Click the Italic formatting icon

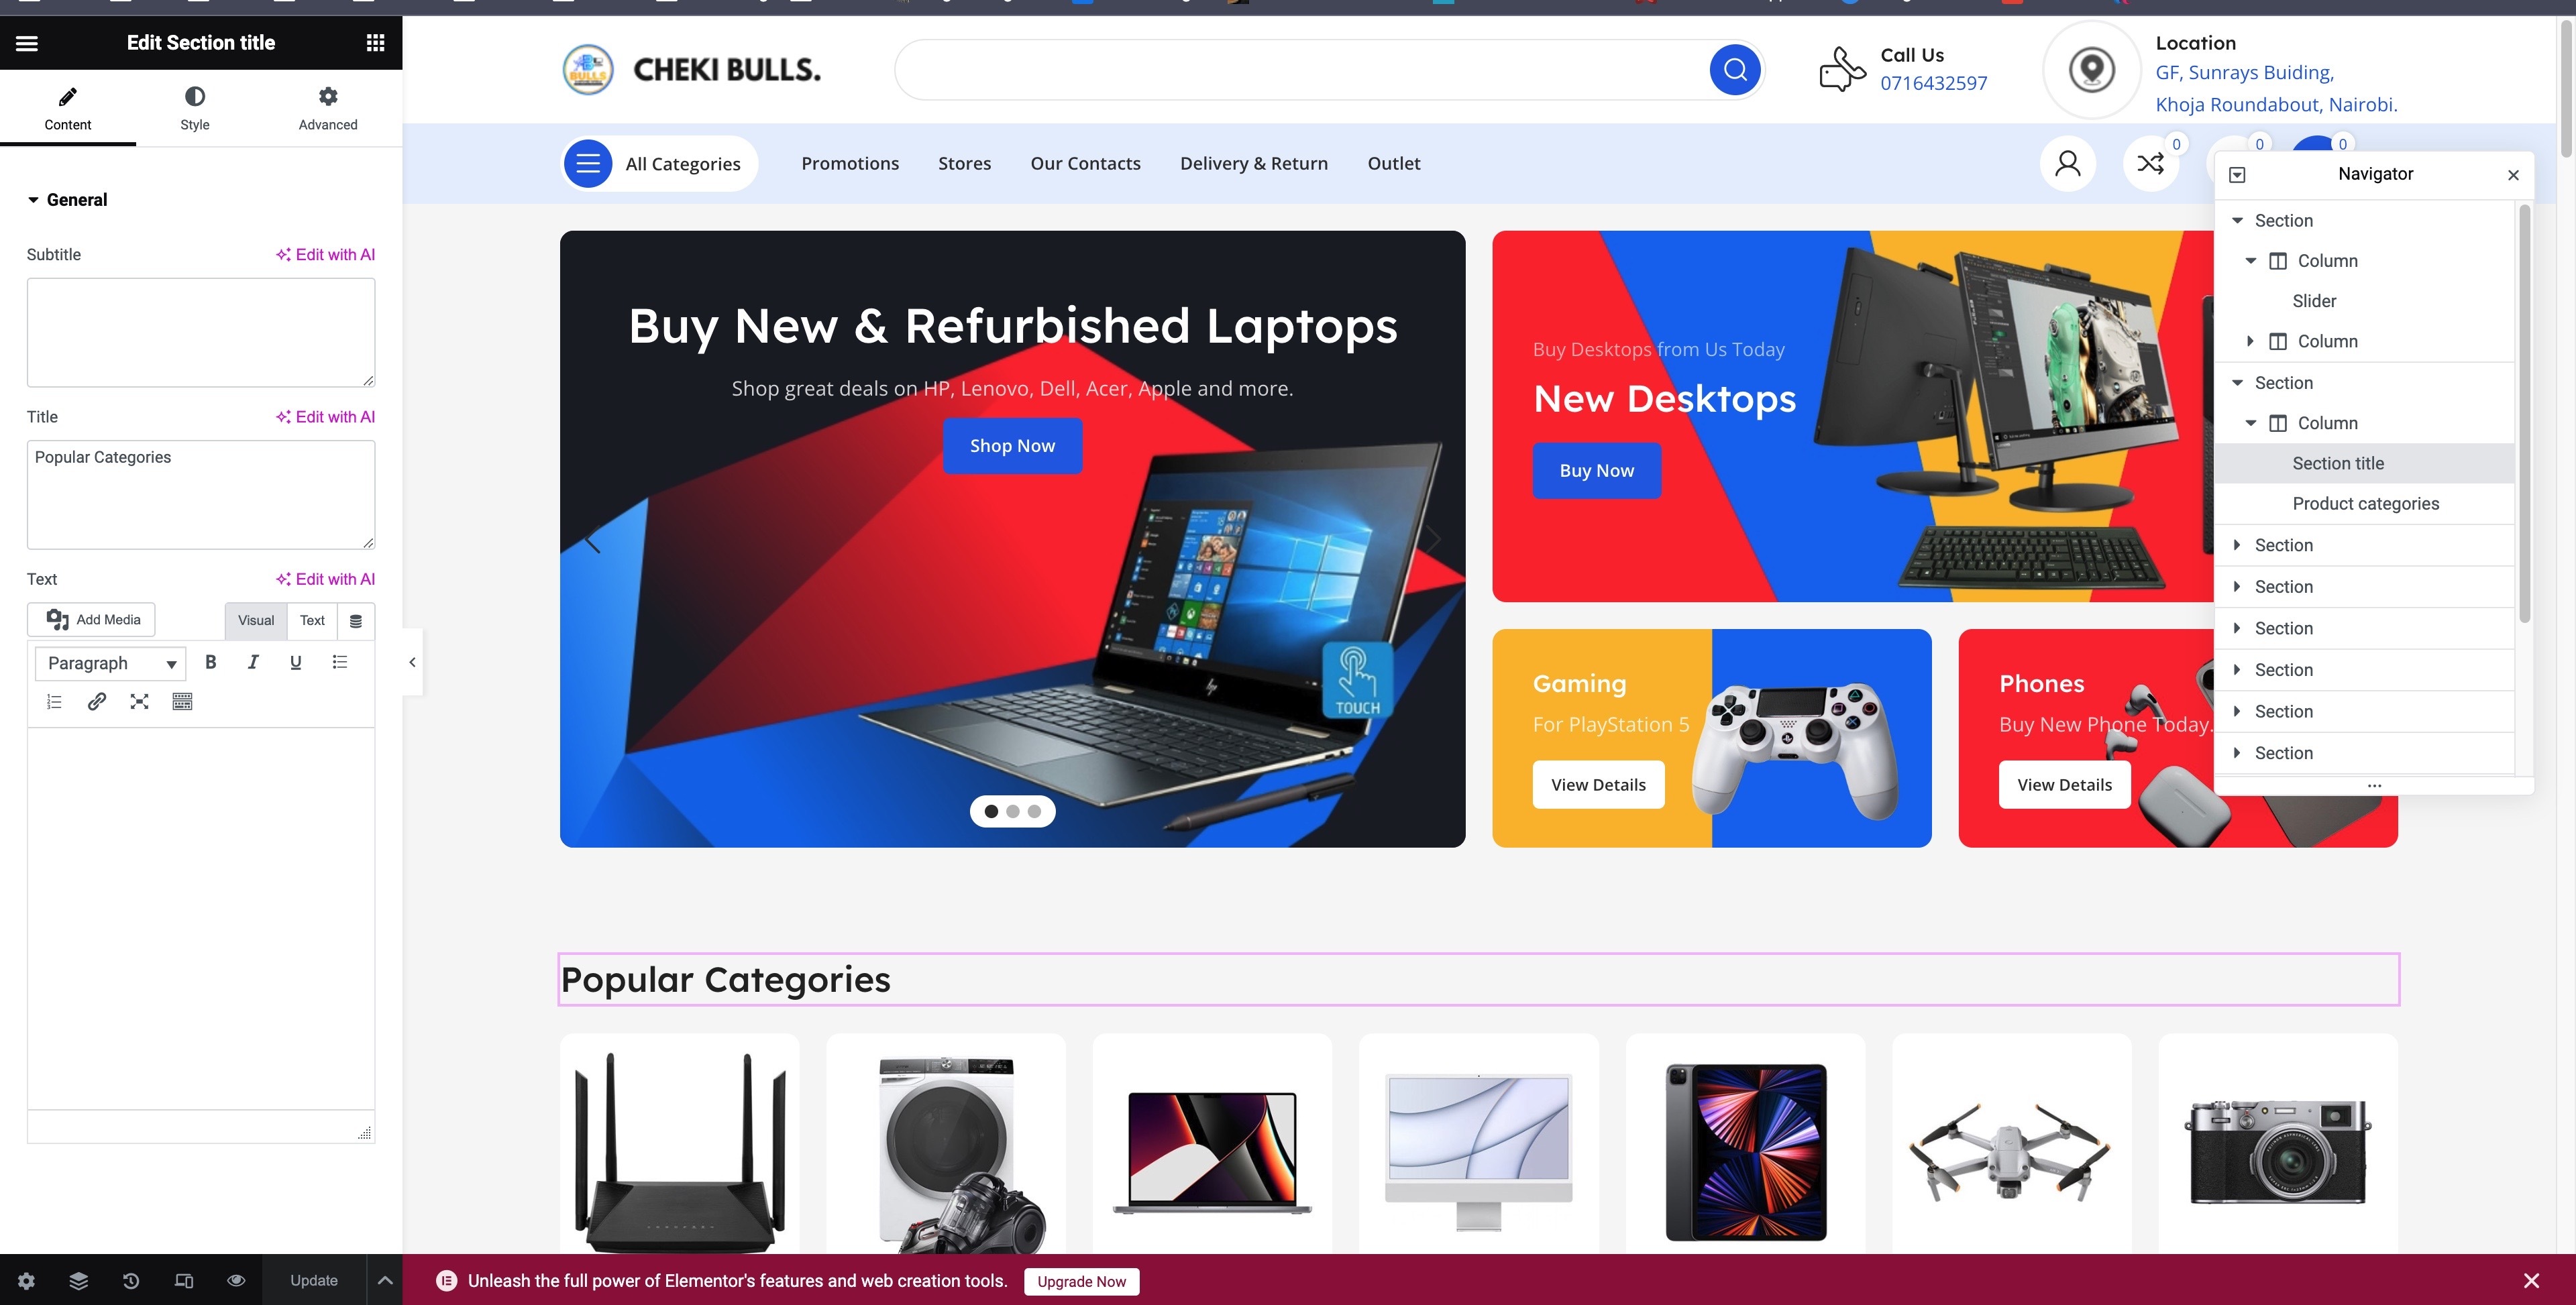coord(253,662)
